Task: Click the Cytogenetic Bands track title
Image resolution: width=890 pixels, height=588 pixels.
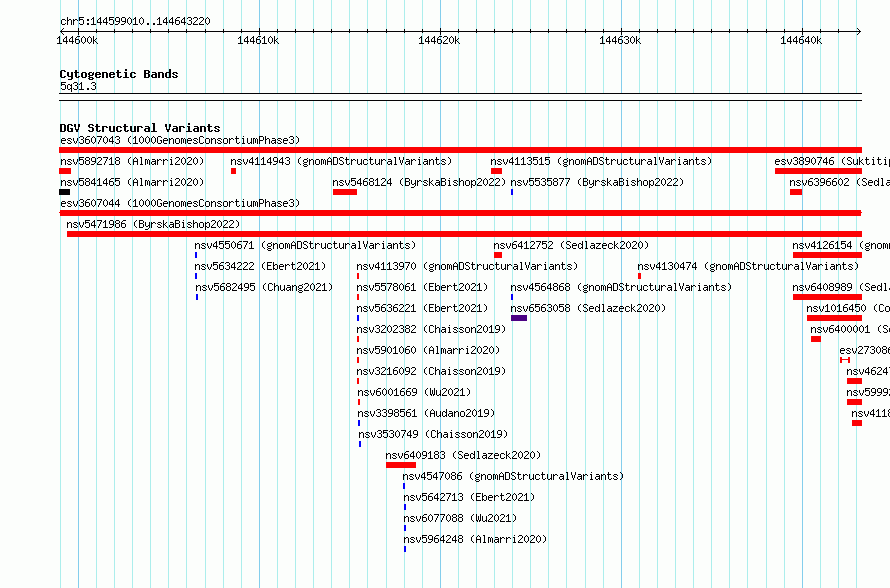Action: coord(119,74)
